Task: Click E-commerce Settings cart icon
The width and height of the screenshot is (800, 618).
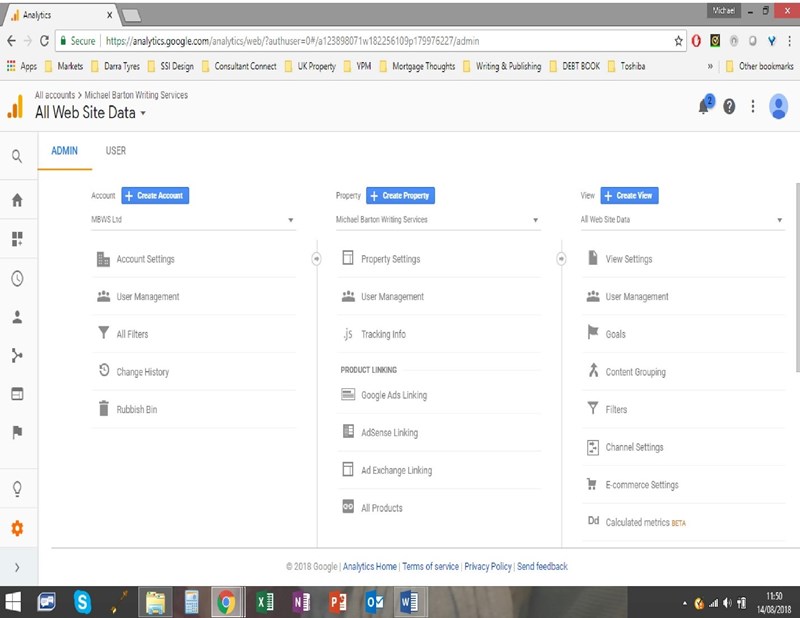Action: pyautogui.click(x=592, y=484)
